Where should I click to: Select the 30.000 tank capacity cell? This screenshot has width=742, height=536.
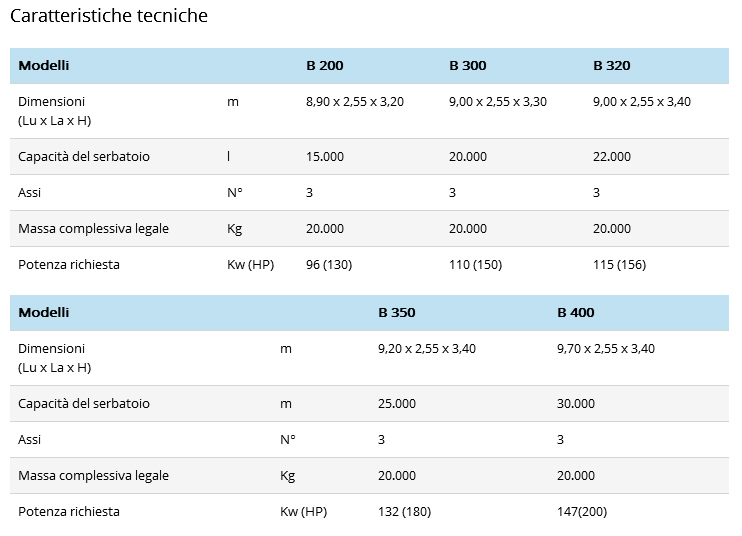click(576, 404)
